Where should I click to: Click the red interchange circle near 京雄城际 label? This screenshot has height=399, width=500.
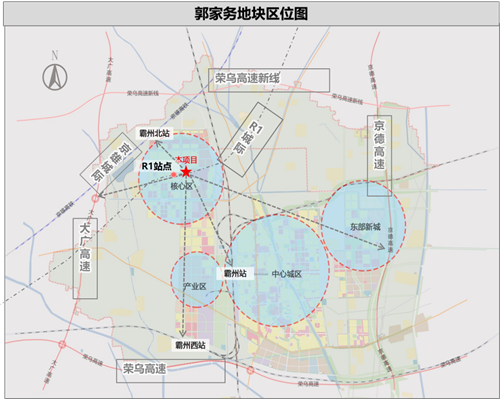tap(95, 199)
